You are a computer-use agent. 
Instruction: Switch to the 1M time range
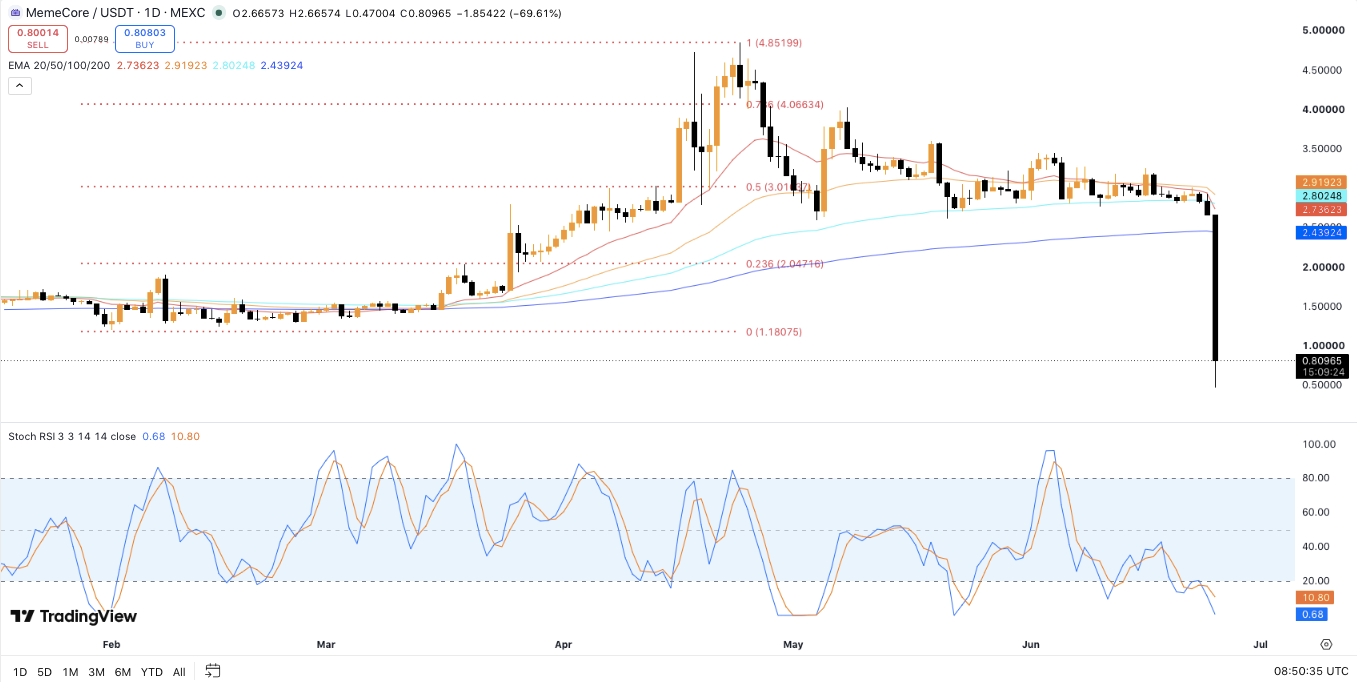coord(70,671)
